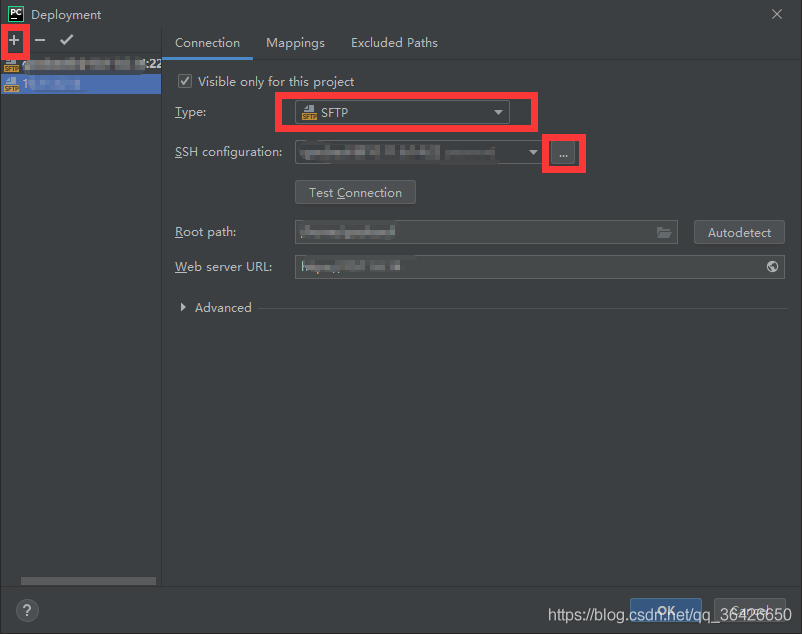
Task: Click the Test Connection button
Action: pyautogui.click(x=355, y=192)
